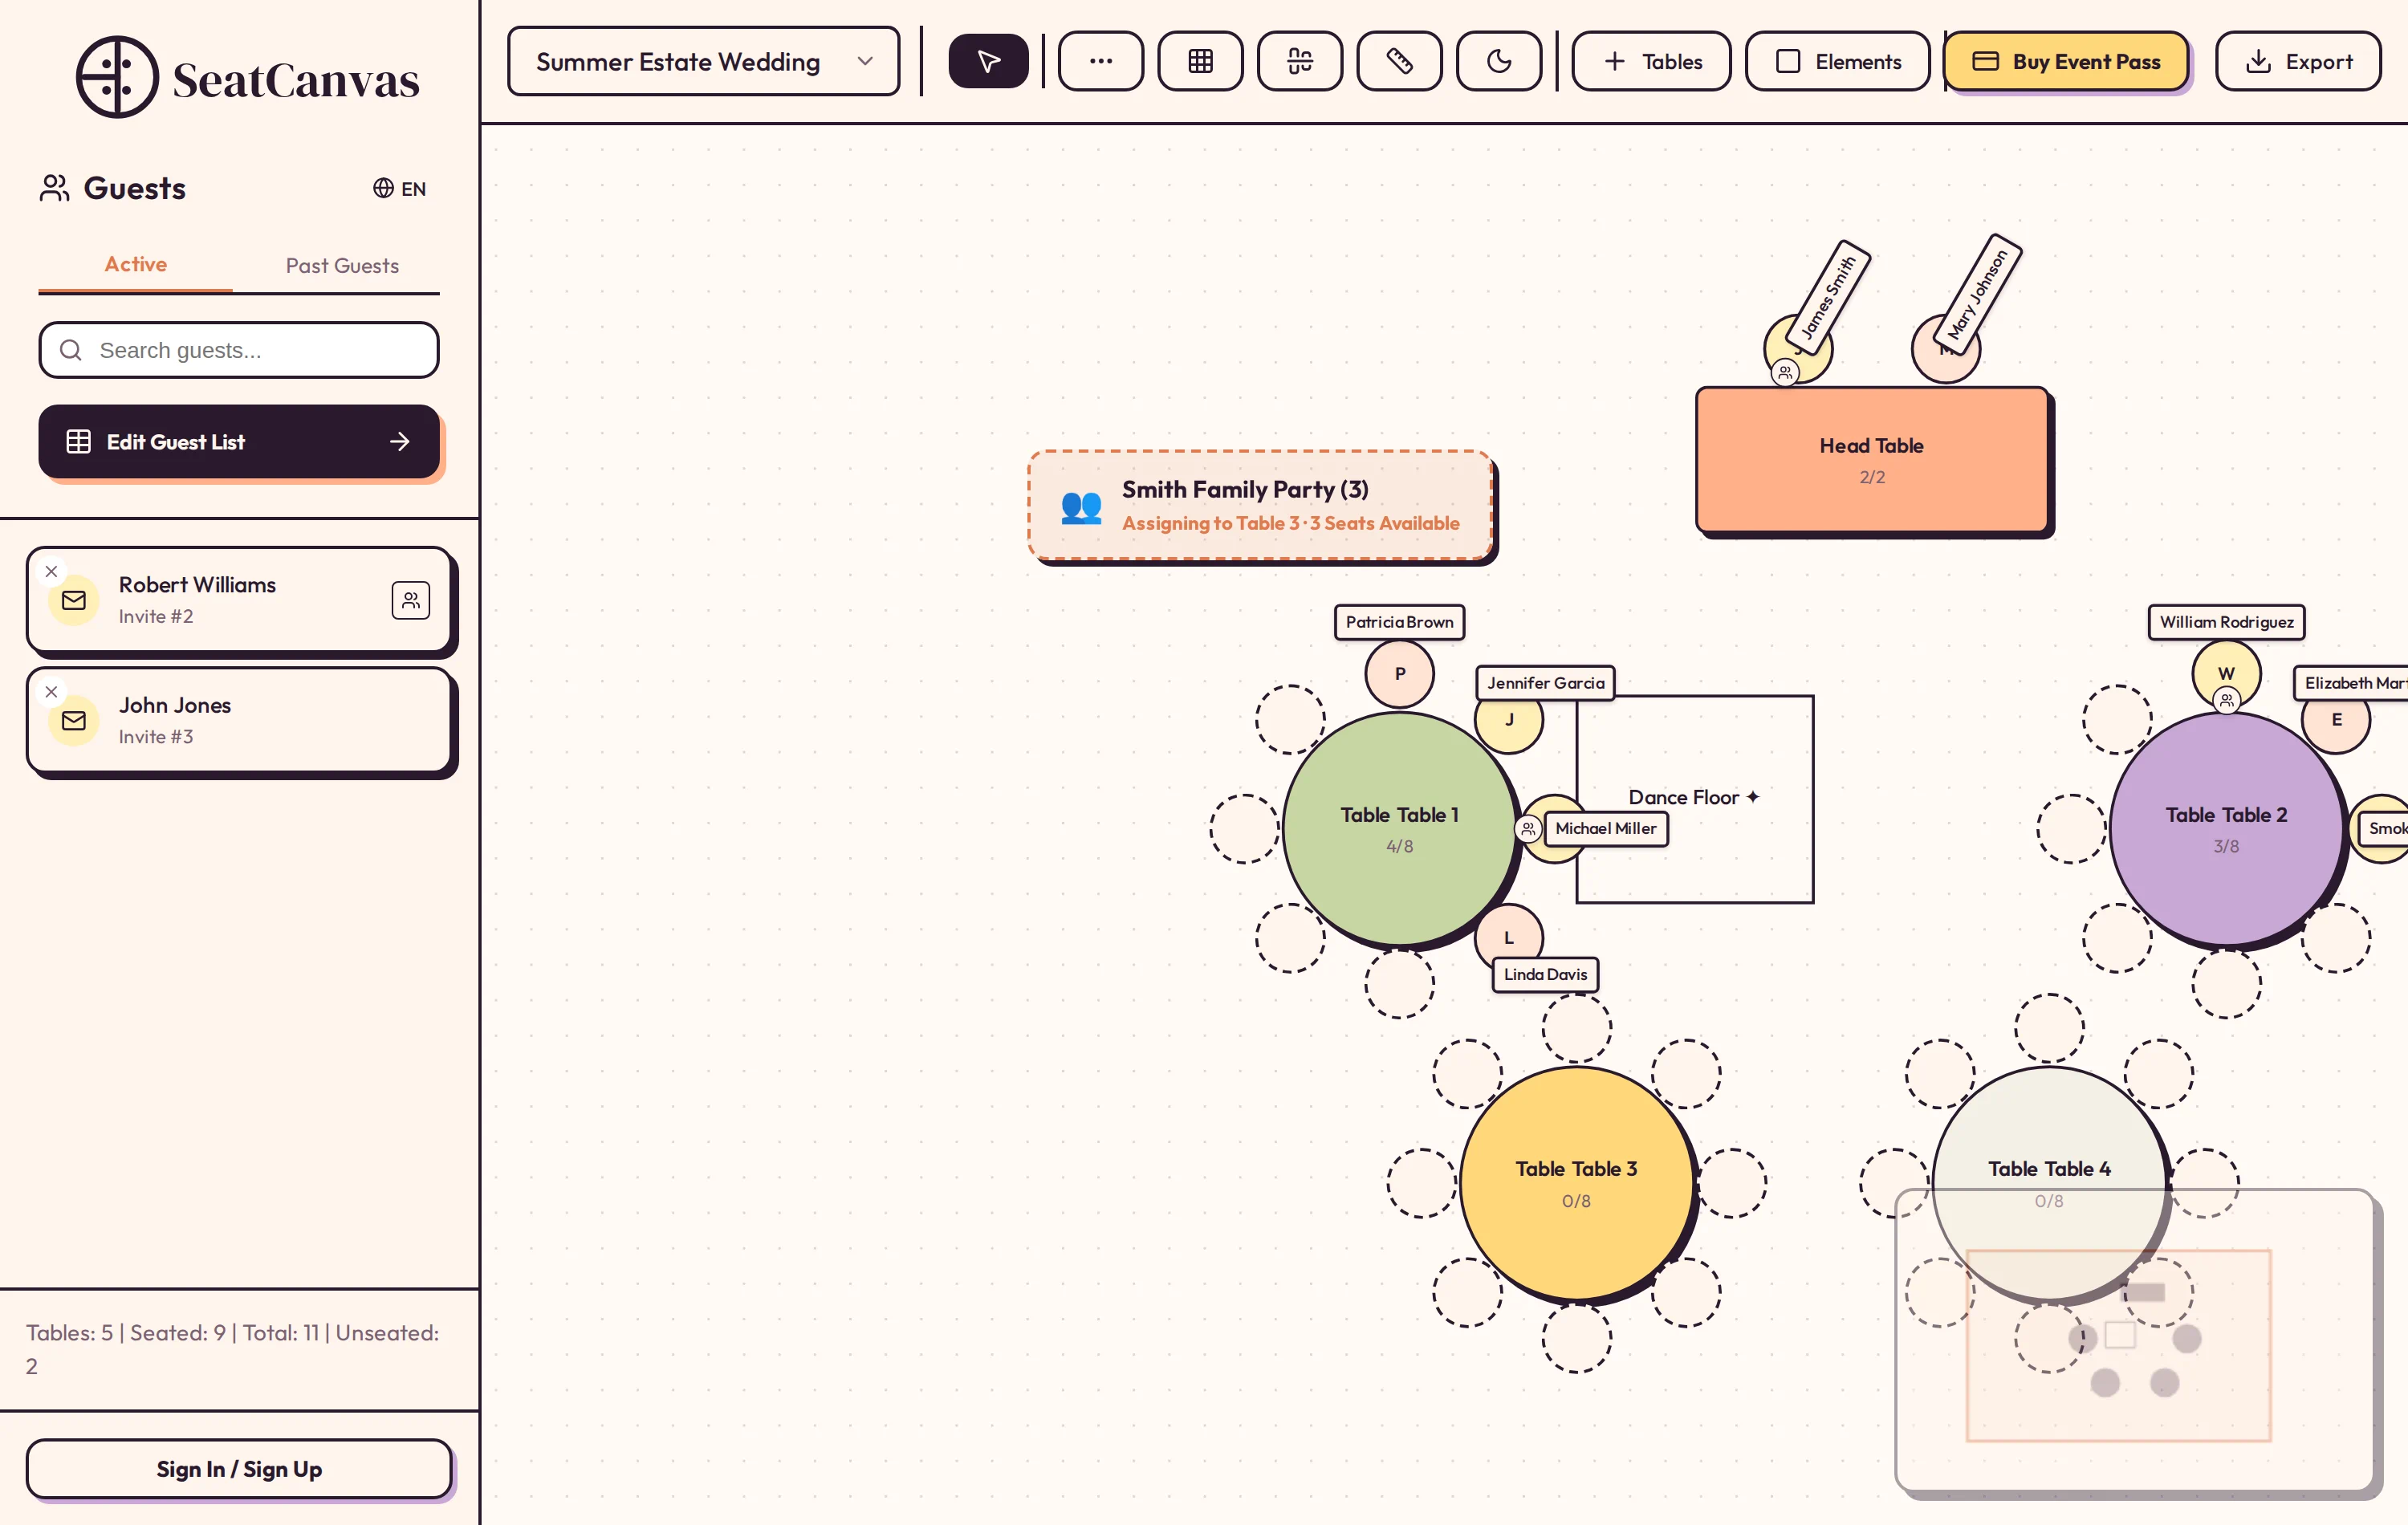This screenshot has width=2408, height=1525.
Task: Click the James Smith name tag
Action: (1828, 297)
